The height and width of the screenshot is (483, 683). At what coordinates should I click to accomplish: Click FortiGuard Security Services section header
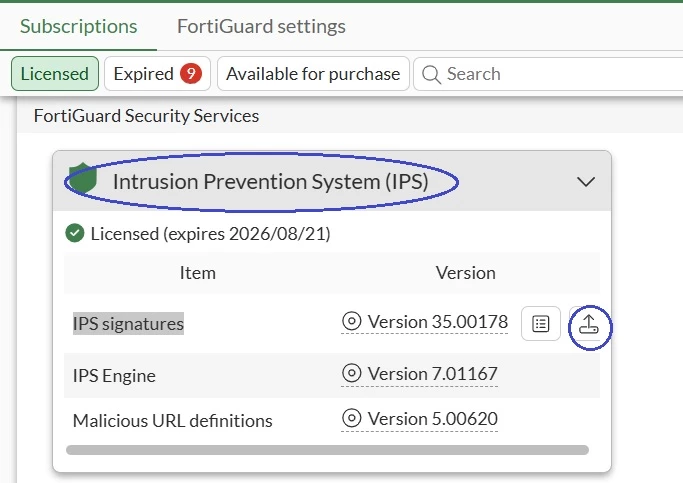coord(146,116)
